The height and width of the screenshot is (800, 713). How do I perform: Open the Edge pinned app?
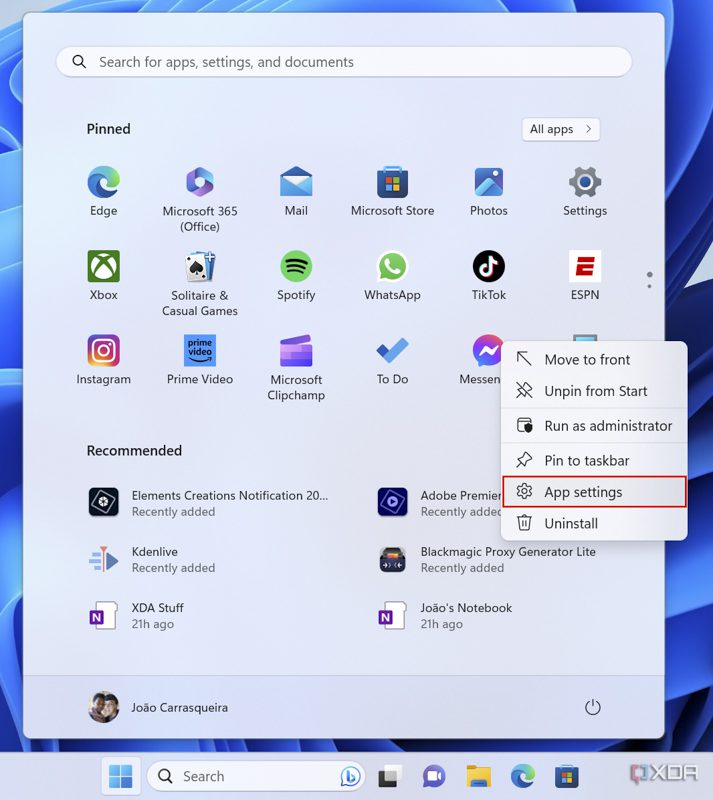pyautogui.click(x=104, y=191)
